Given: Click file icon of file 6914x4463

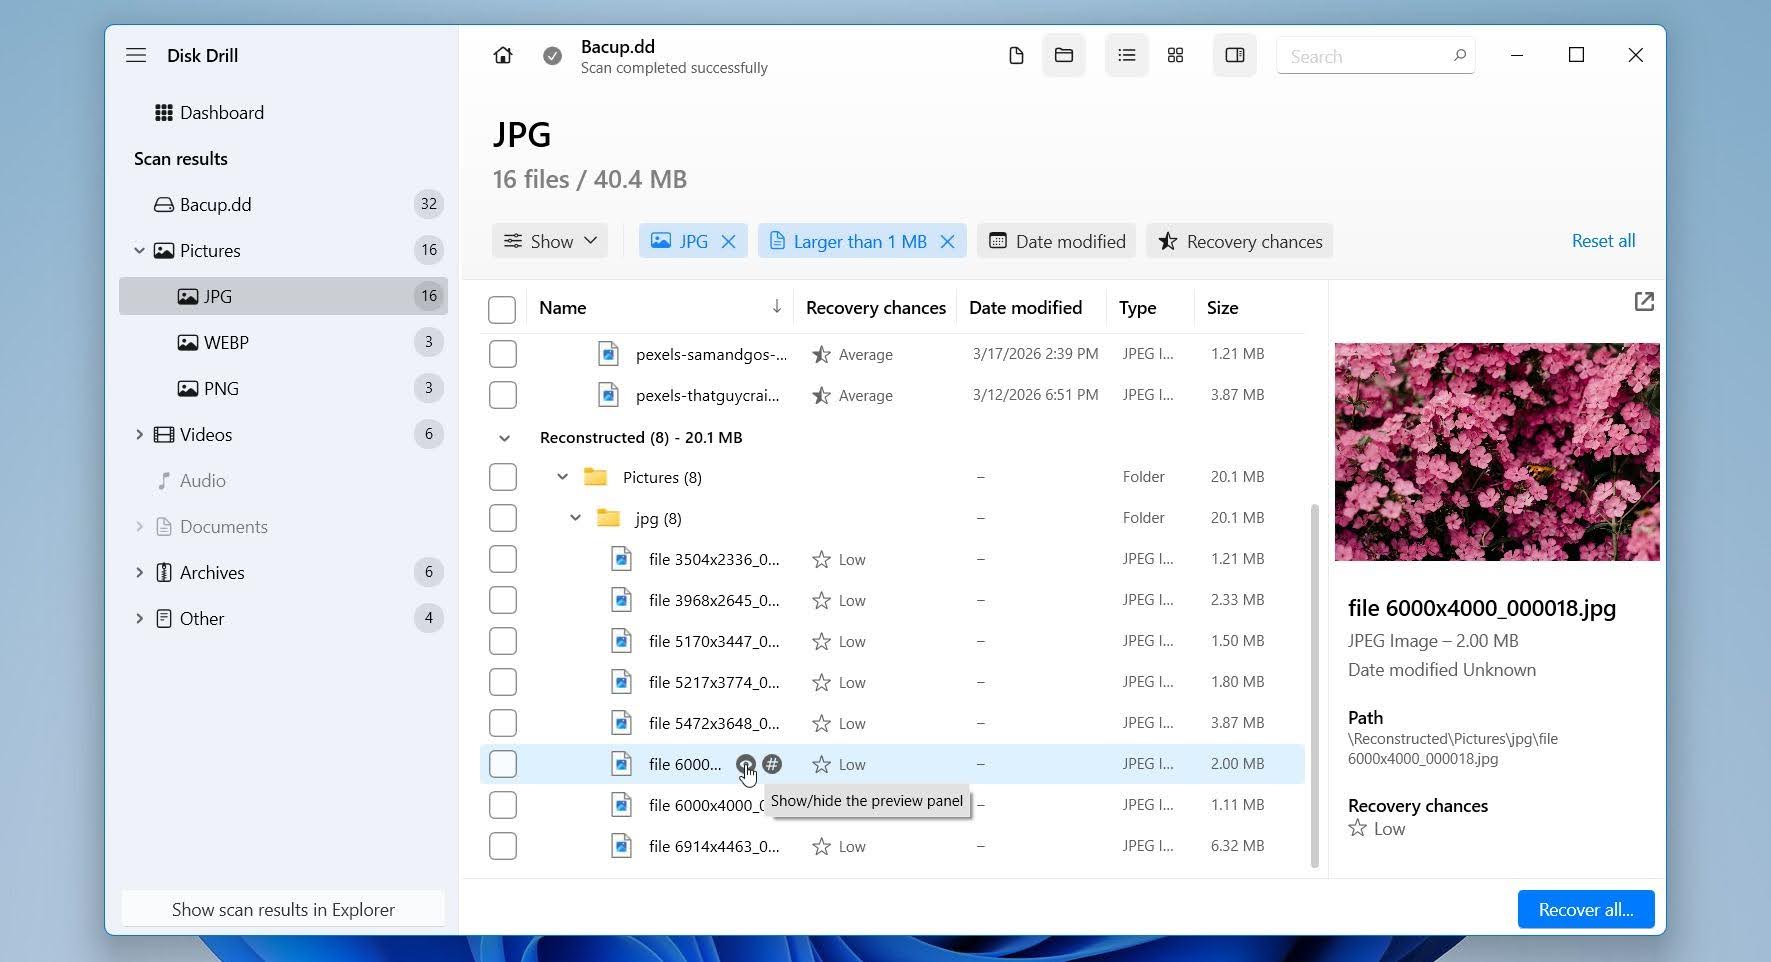Looking at the screenshot, I should [621, 846].
